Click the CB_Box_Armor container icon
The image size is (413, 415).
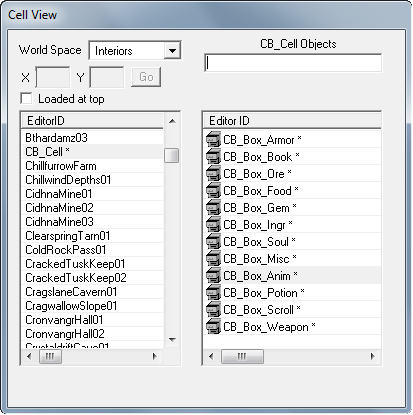(213, 139)
